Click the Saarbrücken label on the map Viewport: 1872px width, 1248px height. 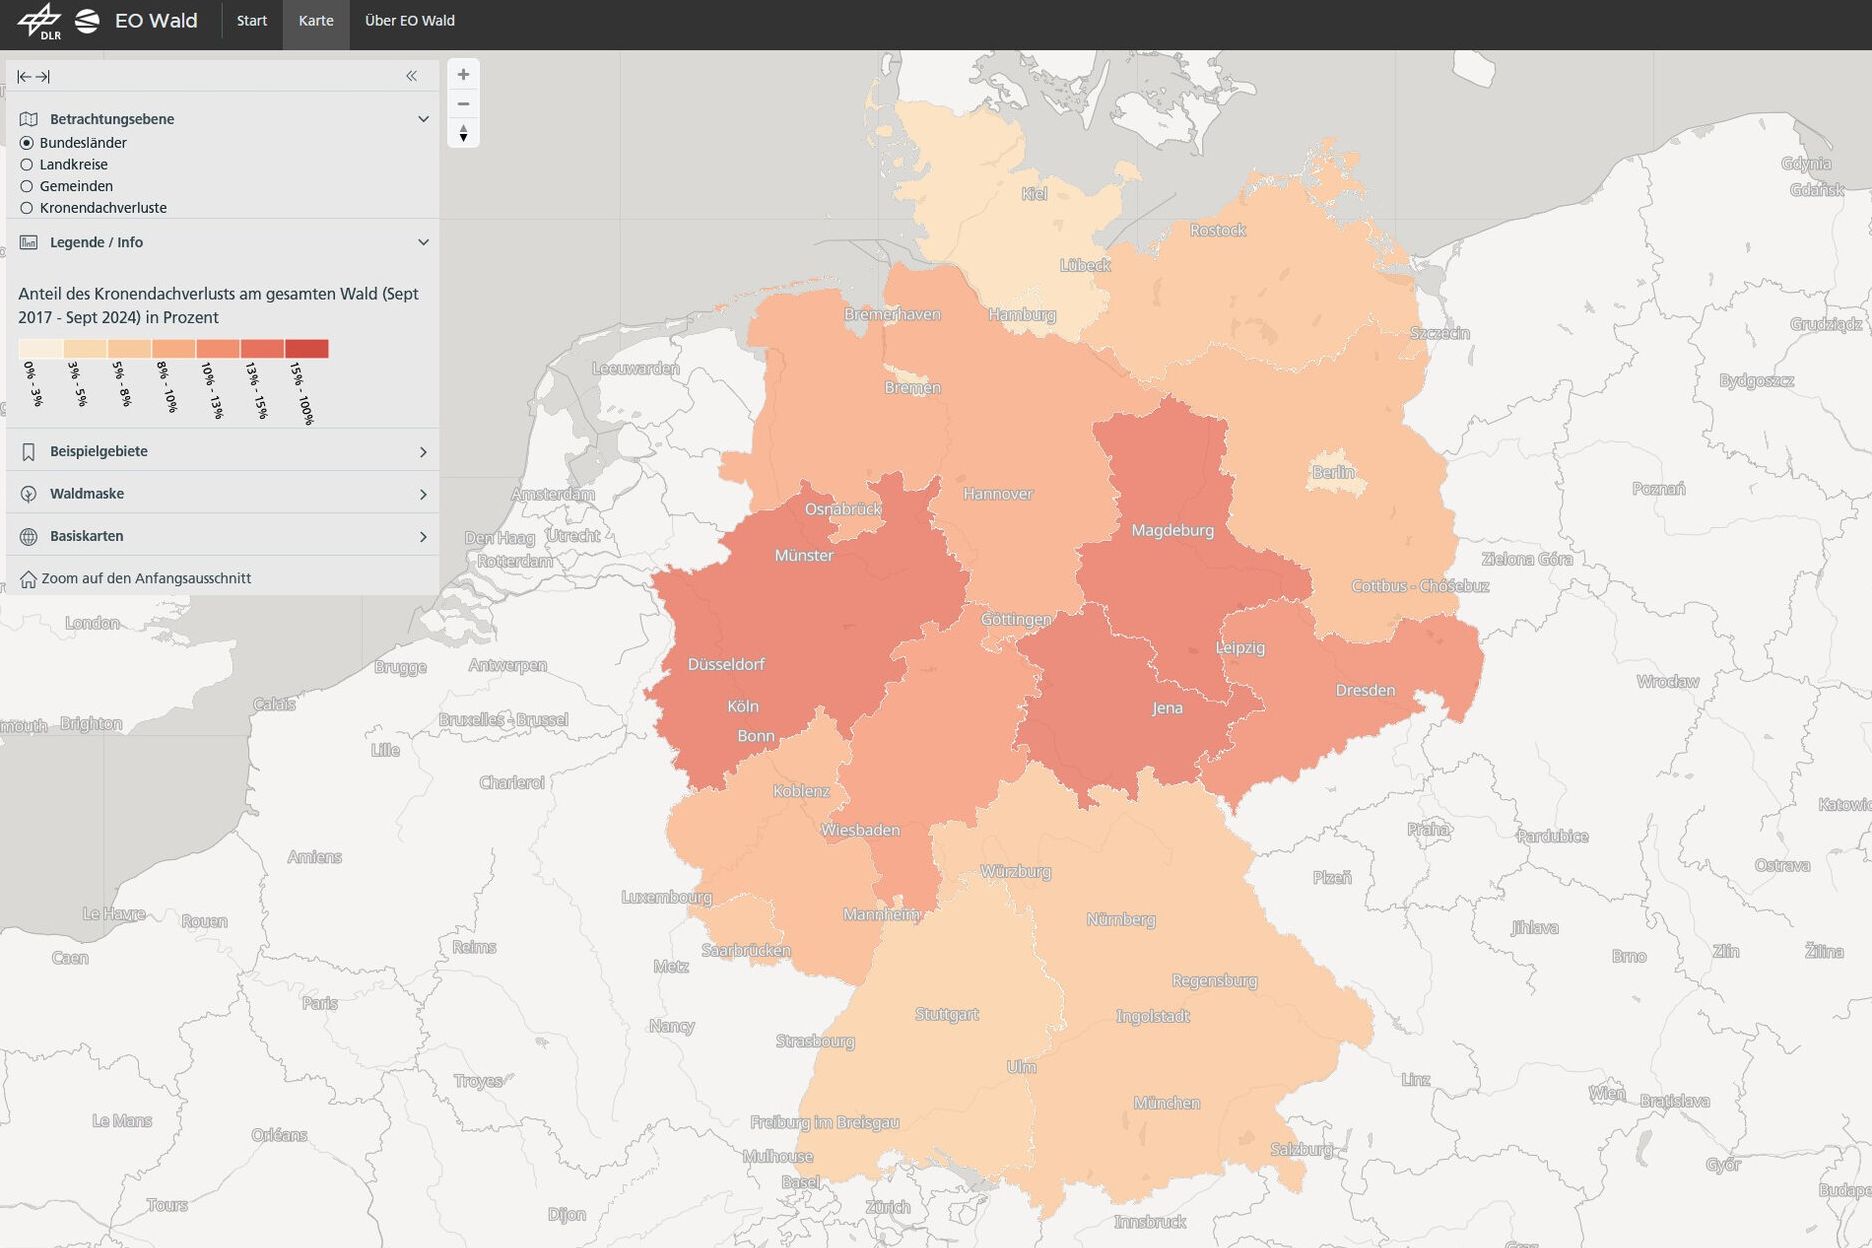click(x=746, y=950)
